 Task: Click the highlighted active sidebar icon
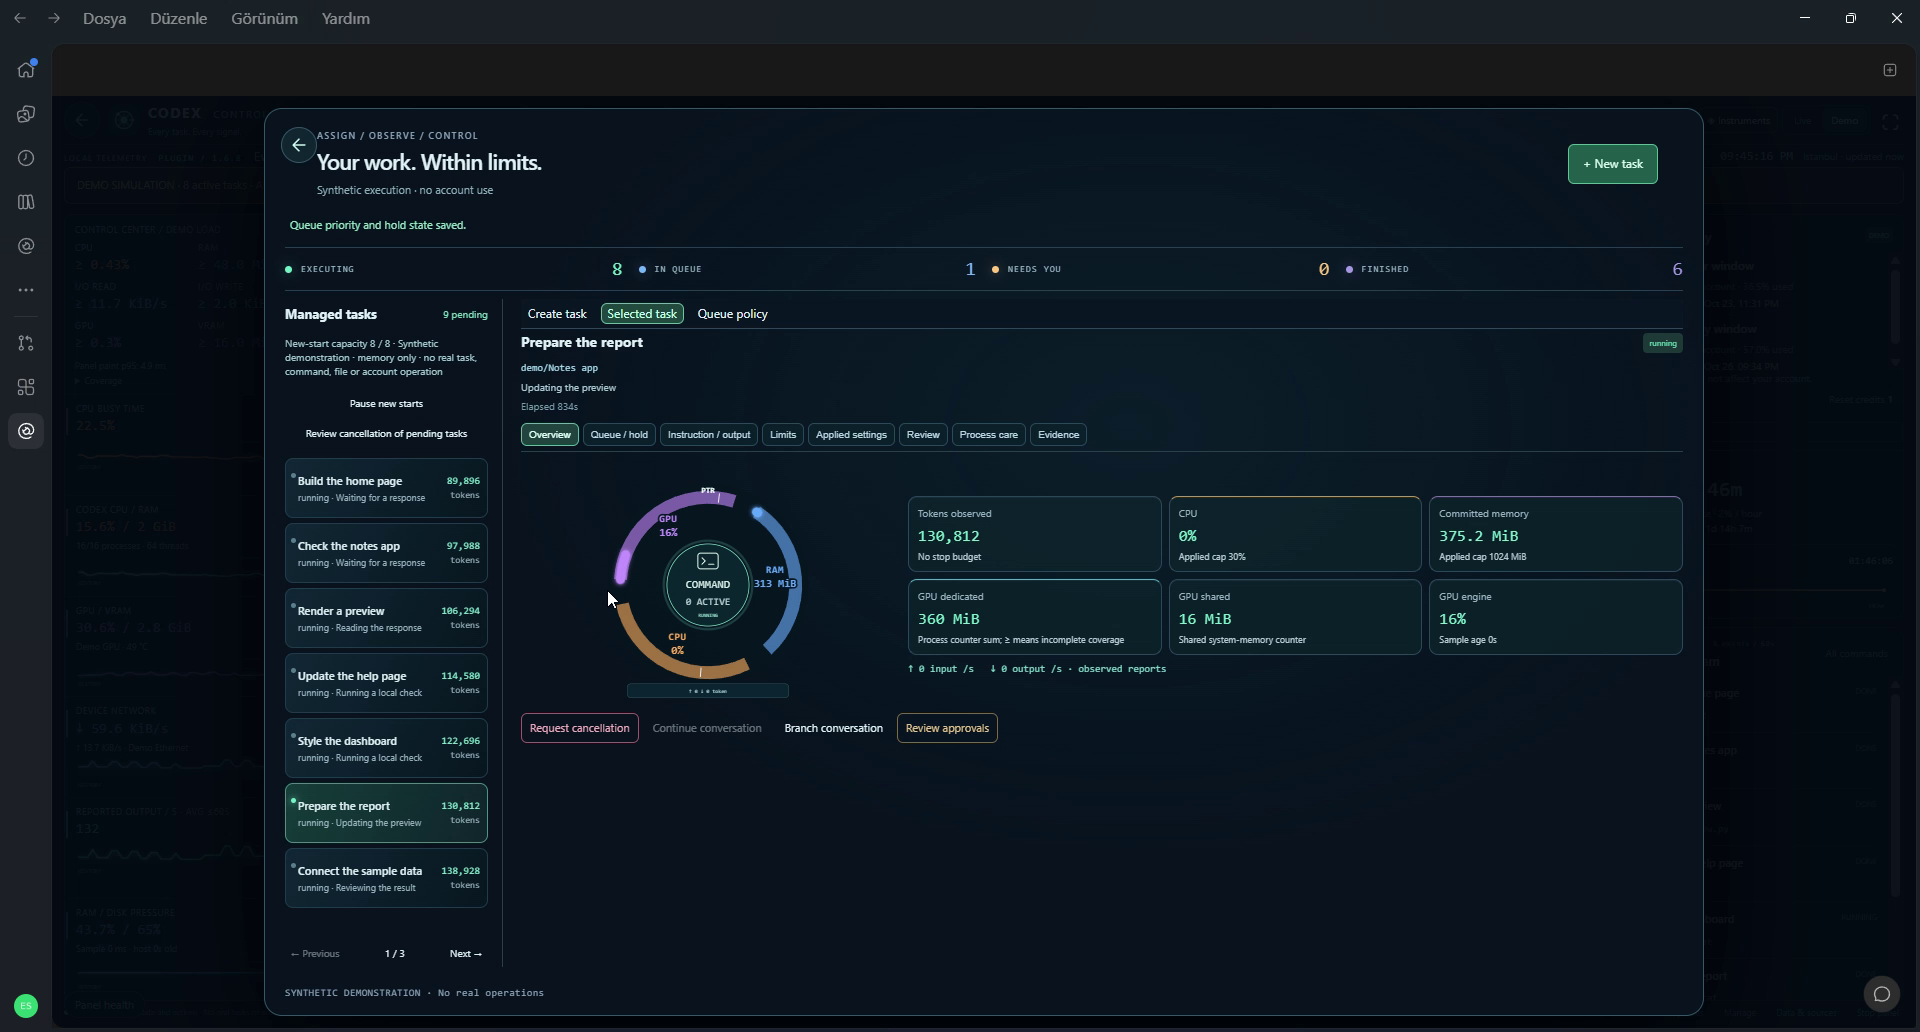click(x=26, y=431)
